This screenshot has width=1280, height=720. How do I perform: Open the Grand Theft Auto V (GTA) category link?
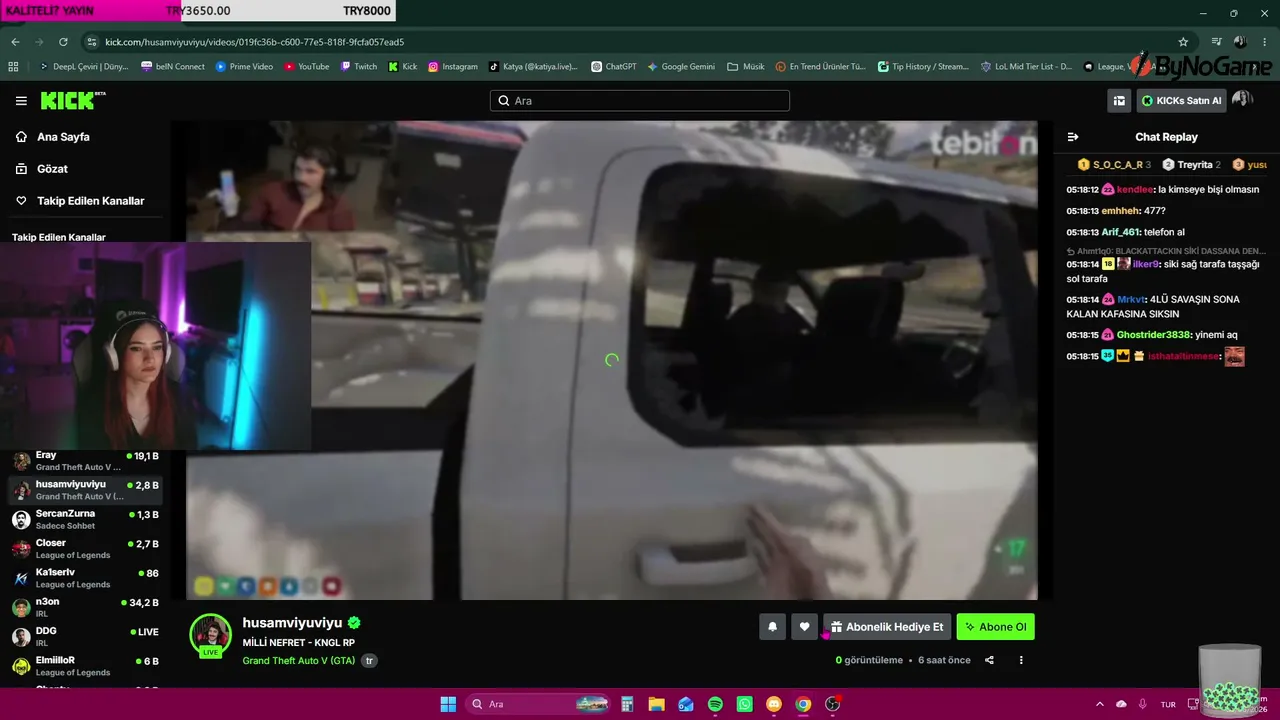[299, 661]
